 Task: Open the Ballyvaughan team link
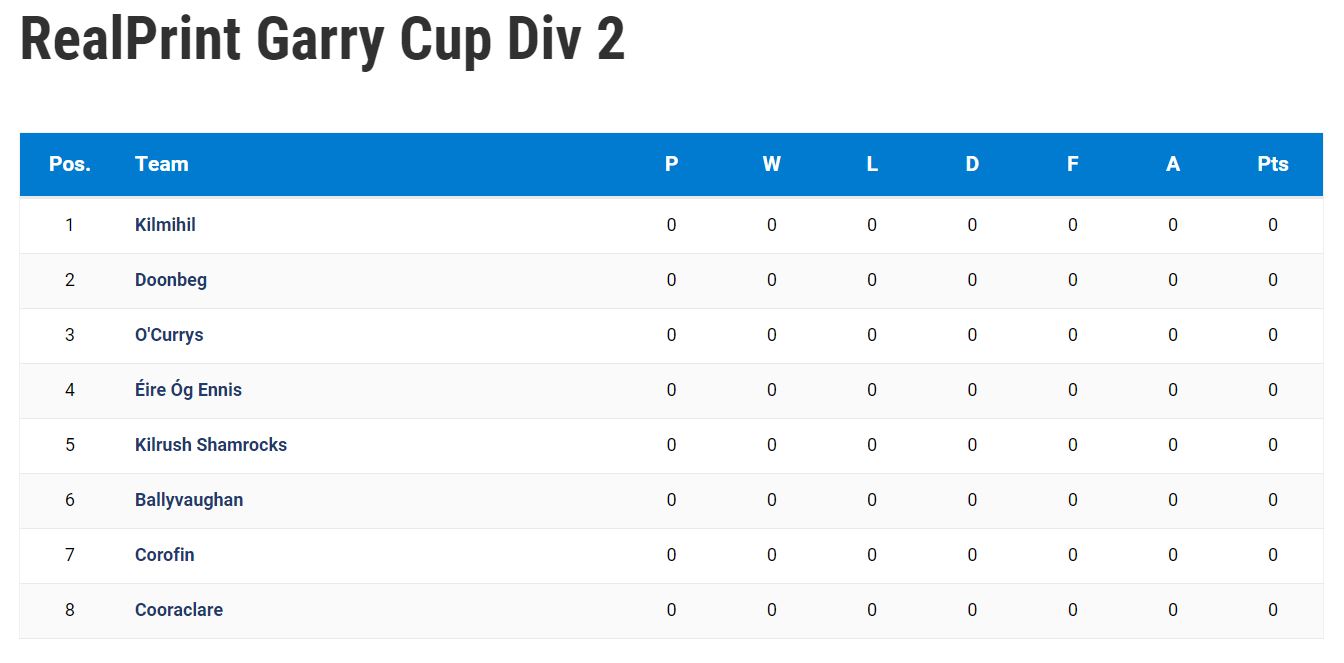tap(189, 500)
